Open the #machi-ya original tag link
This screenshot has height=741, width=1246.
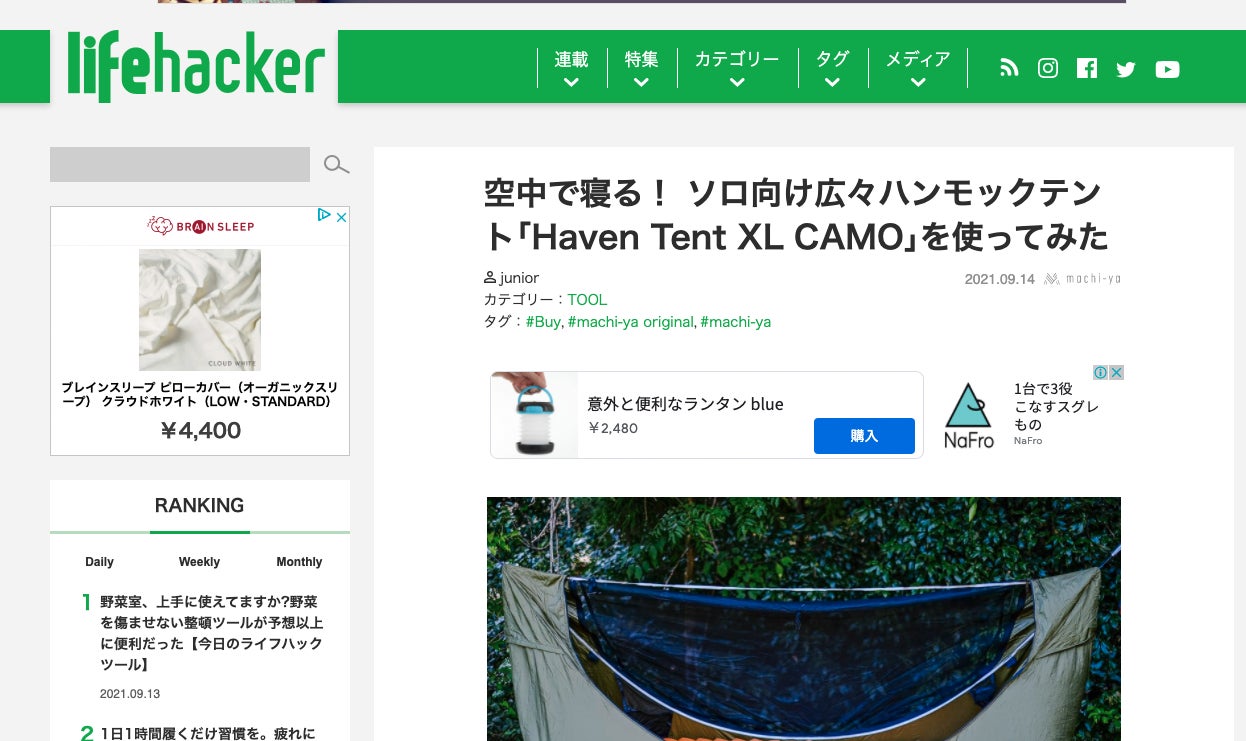coord(630,322)
